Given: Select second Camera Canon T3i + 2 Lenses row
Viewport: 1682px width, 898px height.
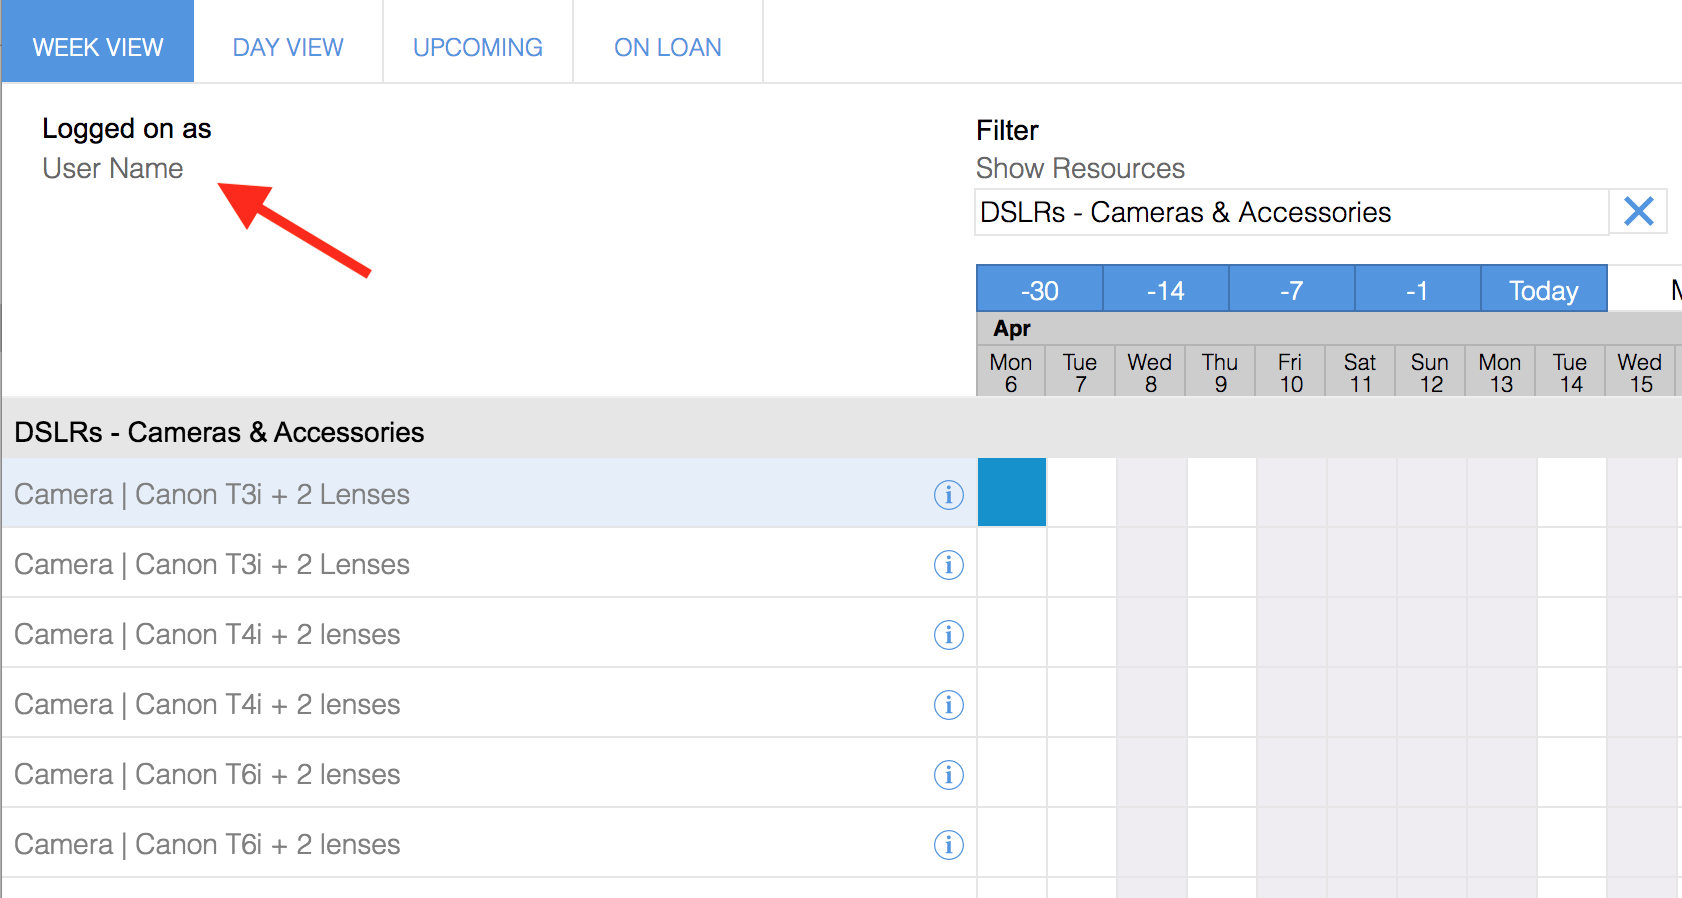Looking at the screenshot, I should point(489,563).
